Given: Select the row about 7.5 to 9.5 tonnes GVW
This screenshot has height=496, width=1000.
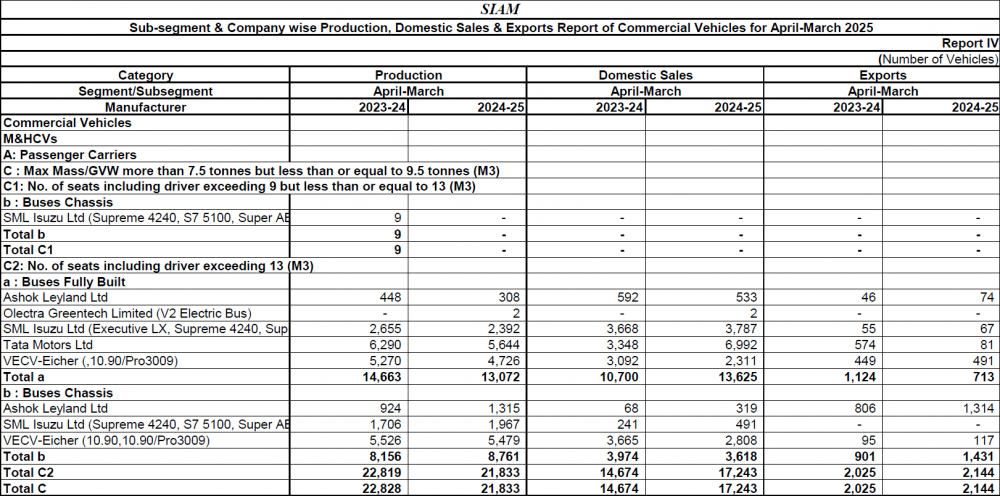Looking at the screenshot, I should [x=251, y=170].
